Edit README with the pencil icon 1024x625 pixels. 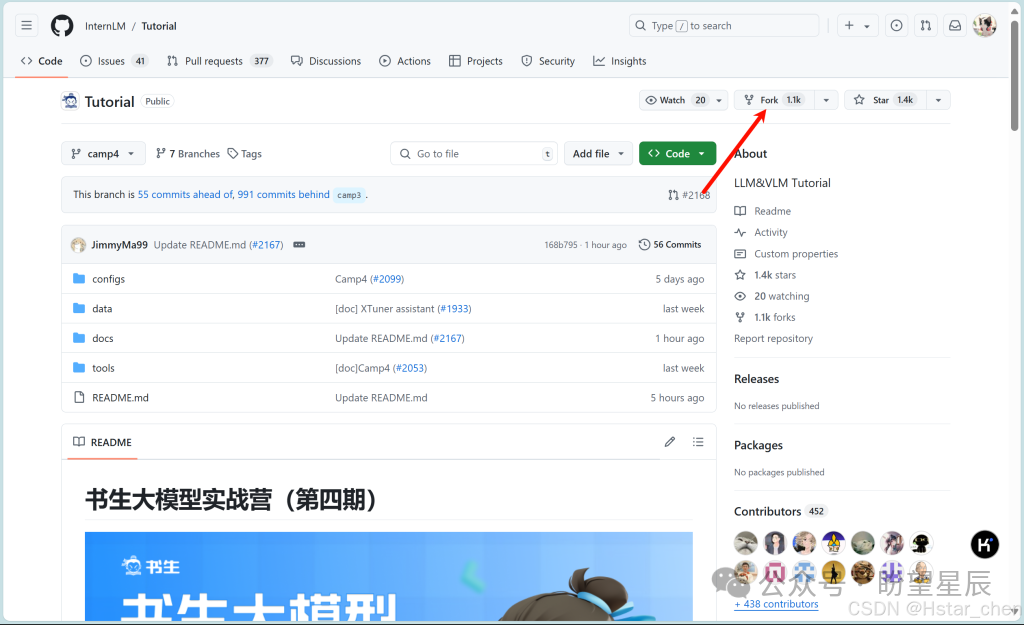[x=669, y=442]
